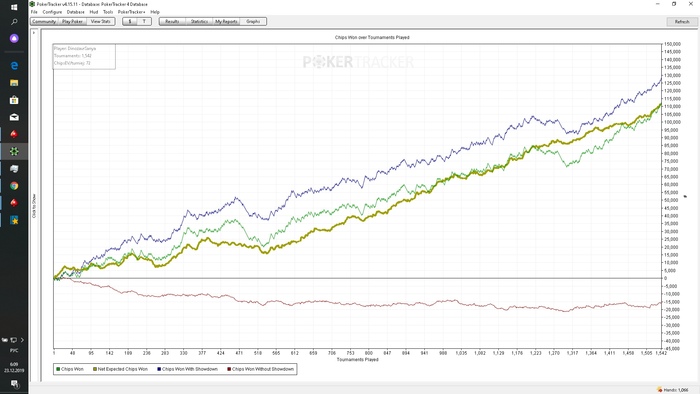Open the Windows Start menu
This screenshot has height=394, width=700.
[14, 7]
